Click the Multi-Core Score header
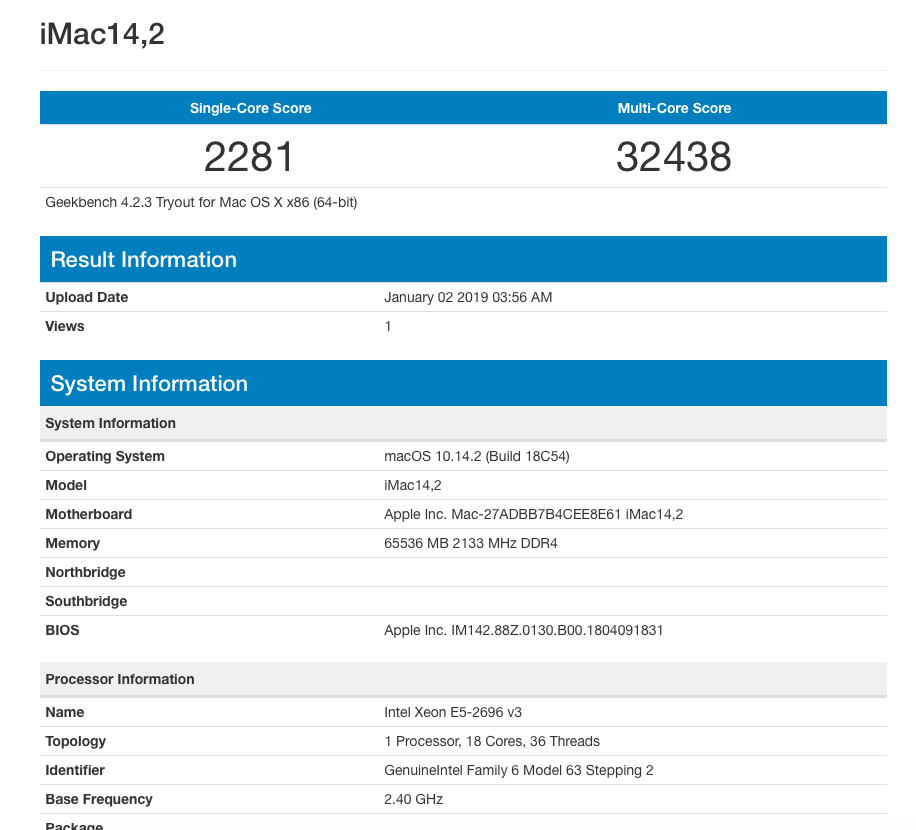916x830 pixels. tap(674, 108)
